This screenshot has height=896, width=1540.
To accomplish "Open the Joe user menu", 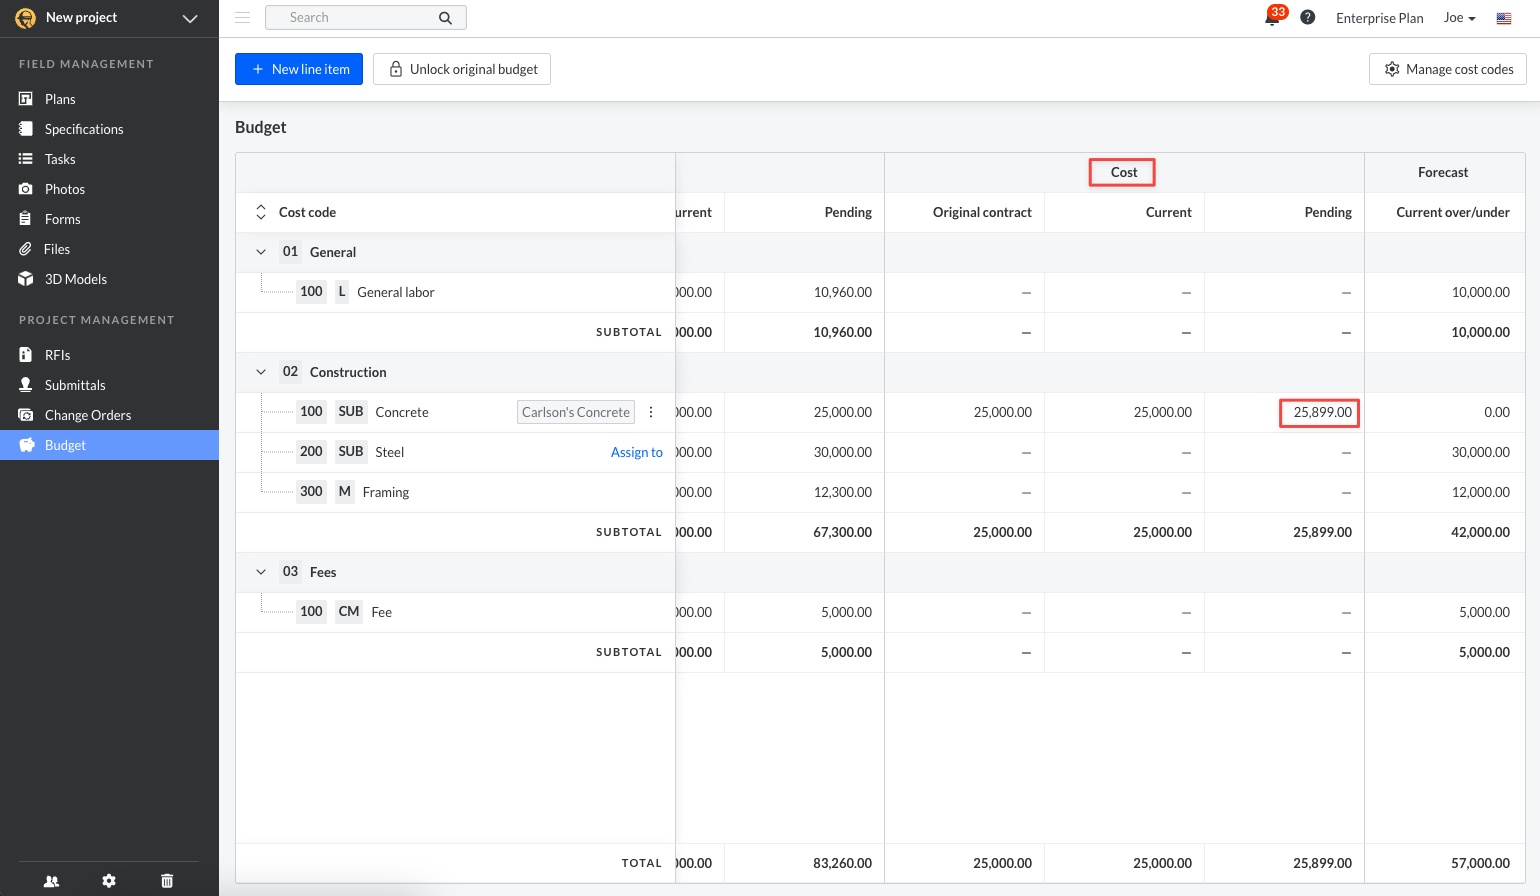I will click(x=1459, y=18).
